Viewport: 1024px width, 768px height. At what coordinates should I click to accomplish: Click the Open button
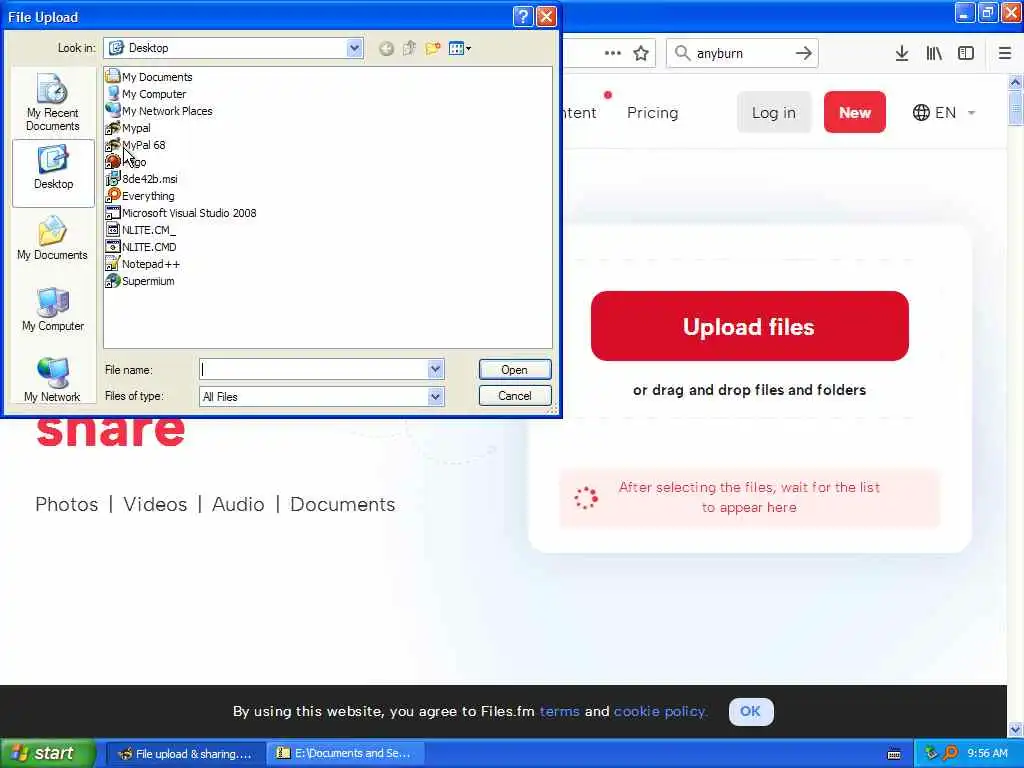click(515, 370)
